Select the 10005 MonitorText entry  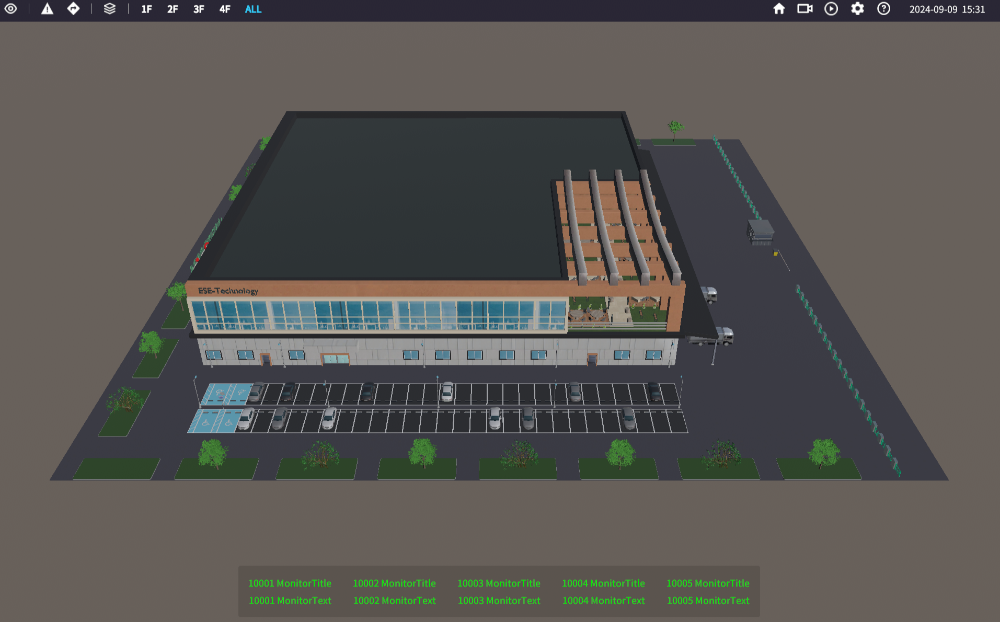tap(708, 601)
